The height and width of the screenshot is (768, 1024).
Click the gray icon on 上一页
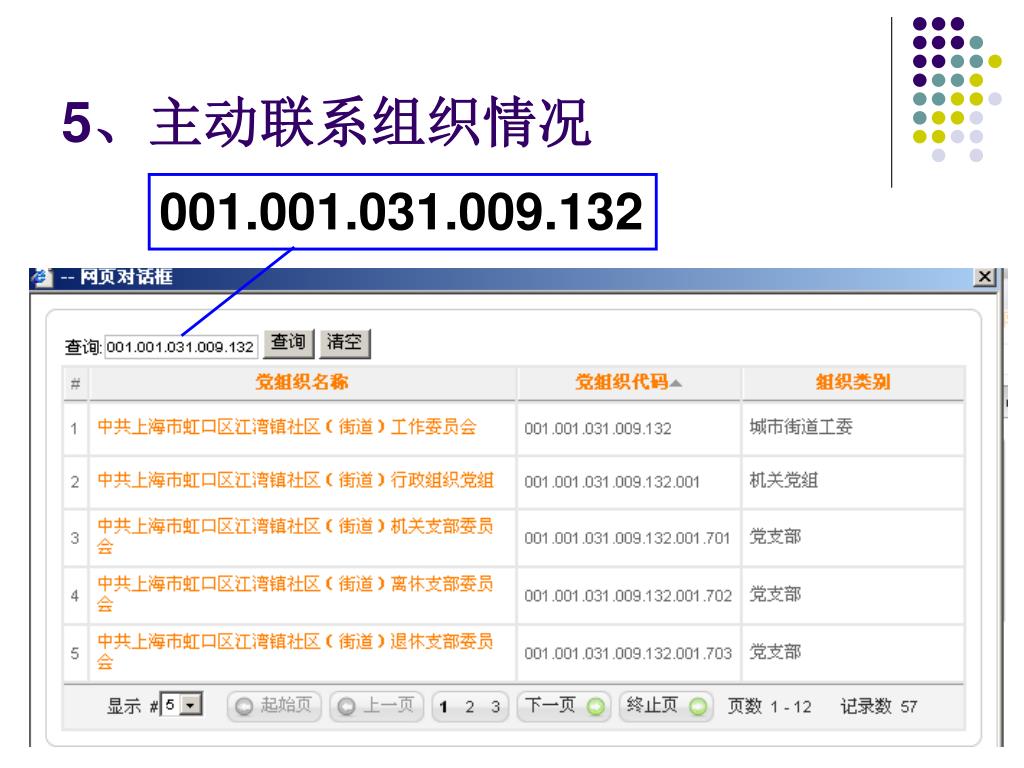[347, 707]
